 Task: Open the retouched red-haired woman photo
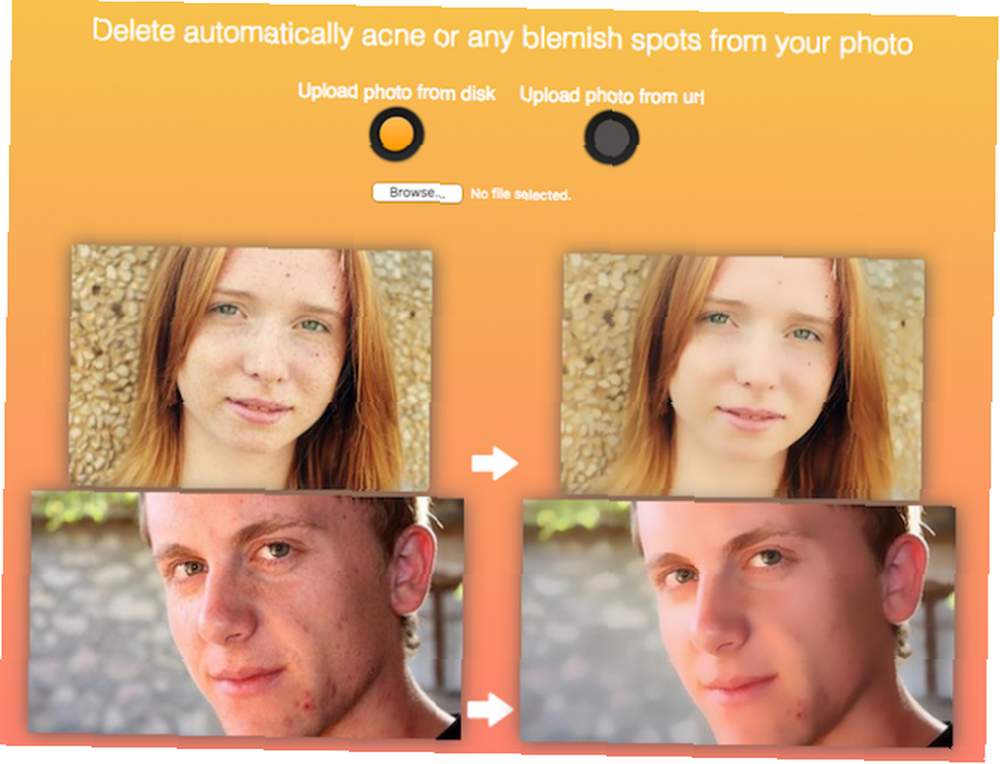point(742,377)
